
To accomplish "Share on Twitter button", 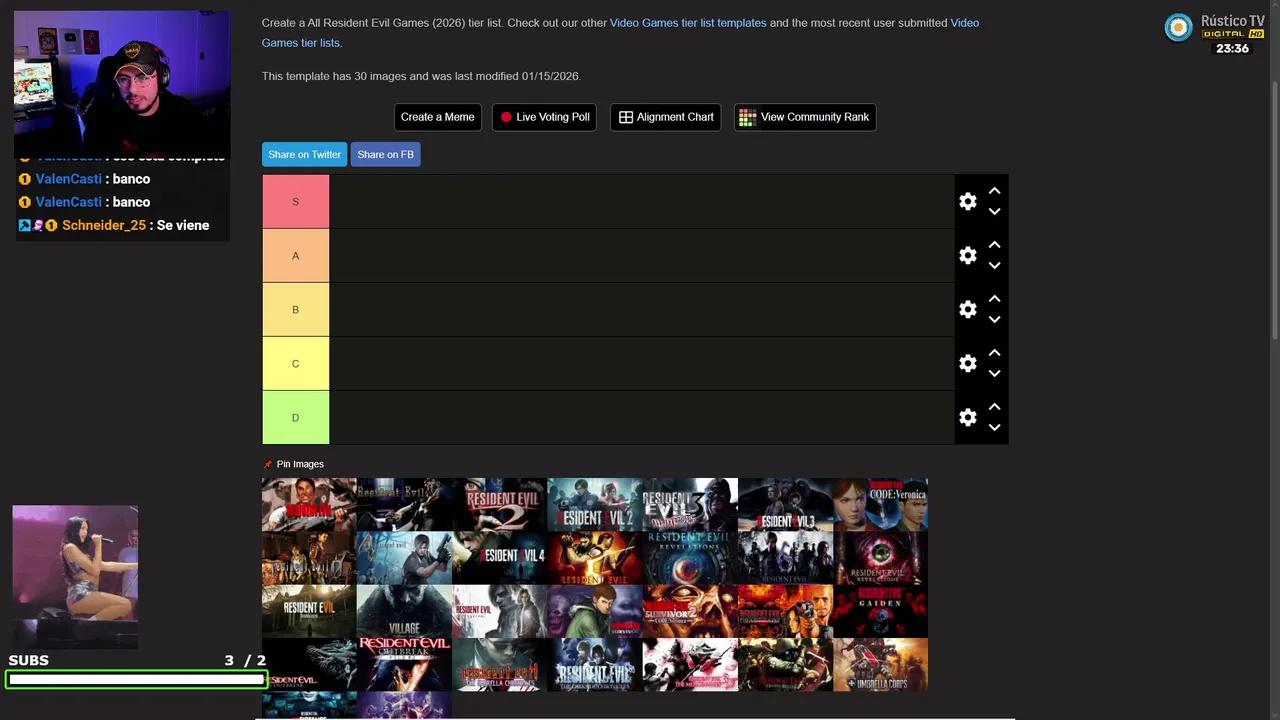I will 304,154.
